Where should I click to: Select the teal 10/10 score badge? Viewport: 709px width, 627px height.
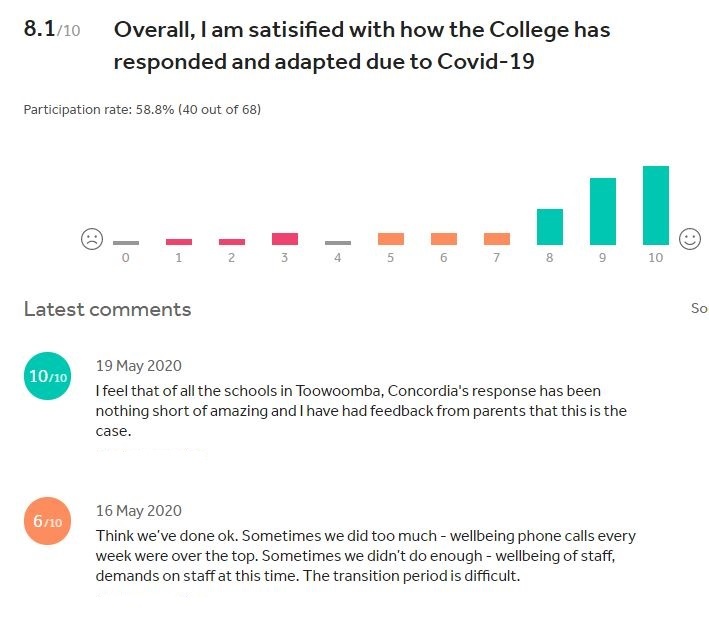(47, 376)
